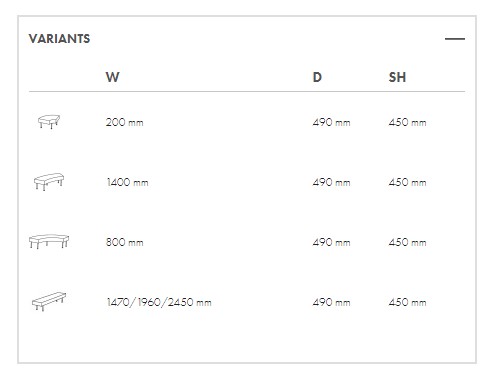494x377 pixels.
Task: Click 490 mm depth for 800 mm bench
Action: point(332,242)
